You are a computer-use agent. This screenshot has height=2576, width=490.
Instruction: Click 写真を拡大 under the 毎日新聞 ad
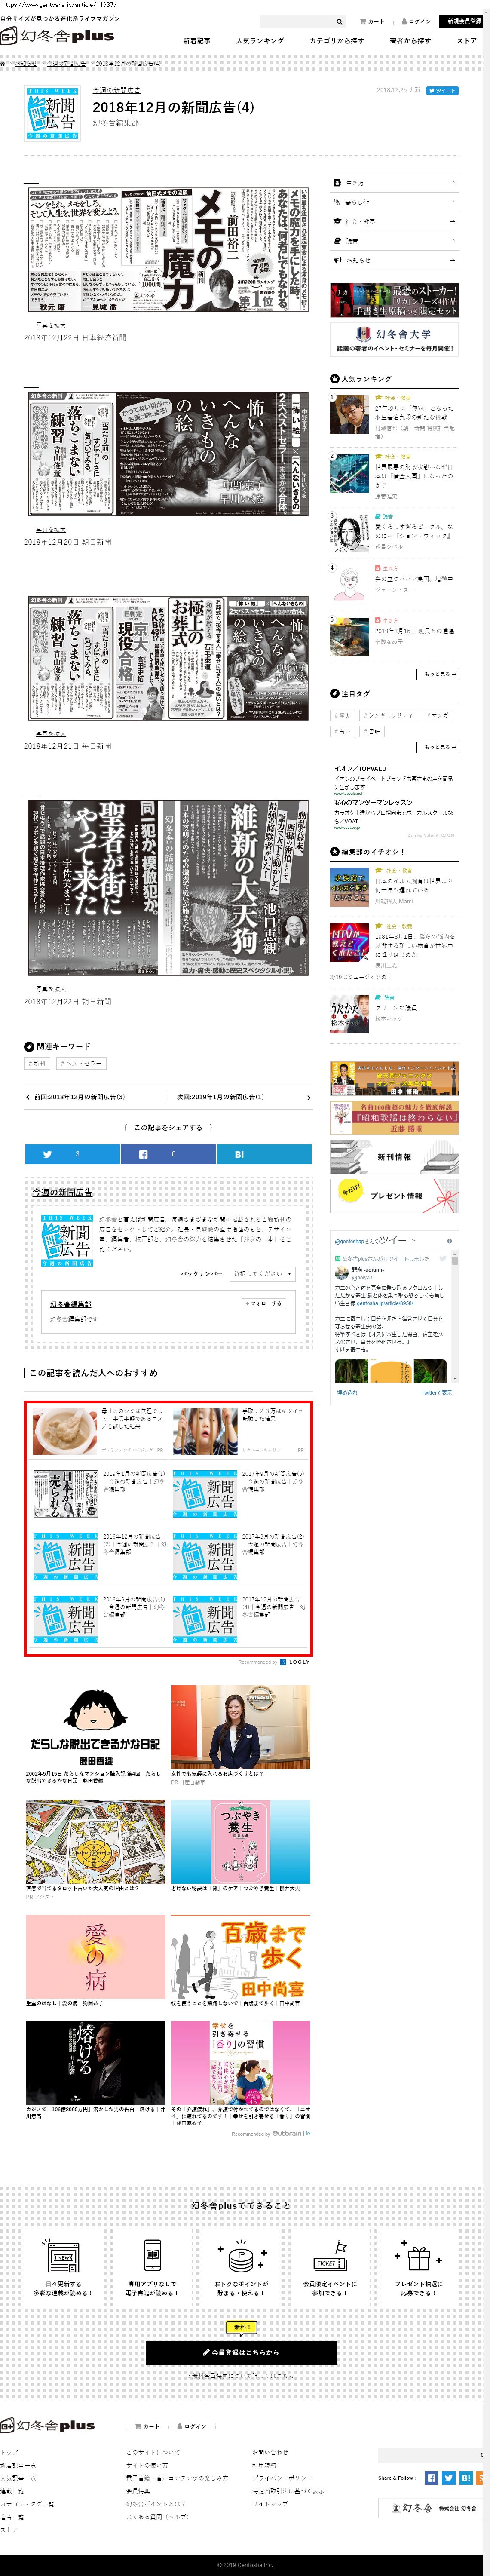(51, 733)
